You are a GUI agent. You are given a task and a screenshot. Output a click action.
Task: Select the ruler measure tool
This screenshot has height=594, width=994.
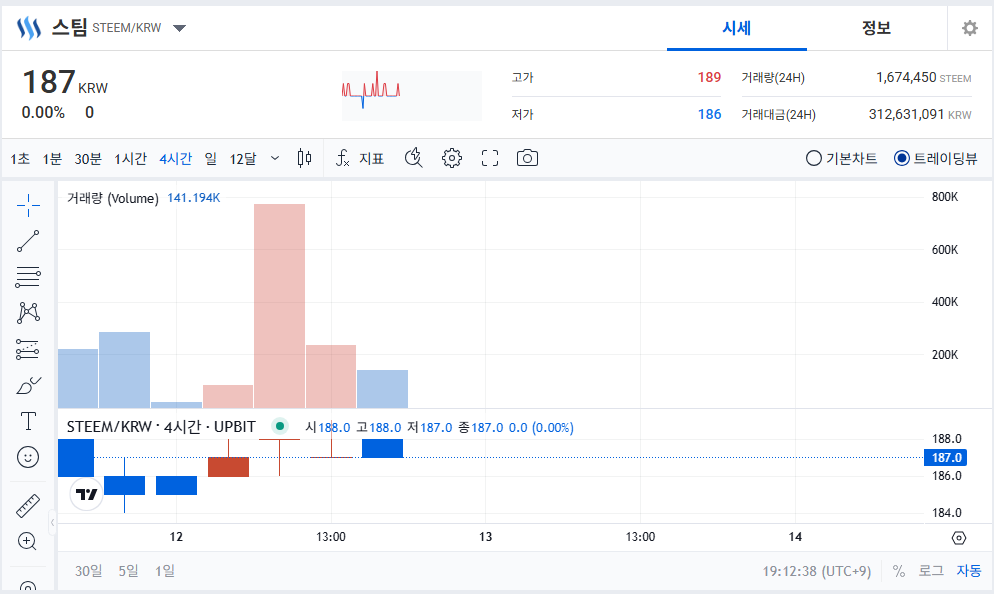28,506
